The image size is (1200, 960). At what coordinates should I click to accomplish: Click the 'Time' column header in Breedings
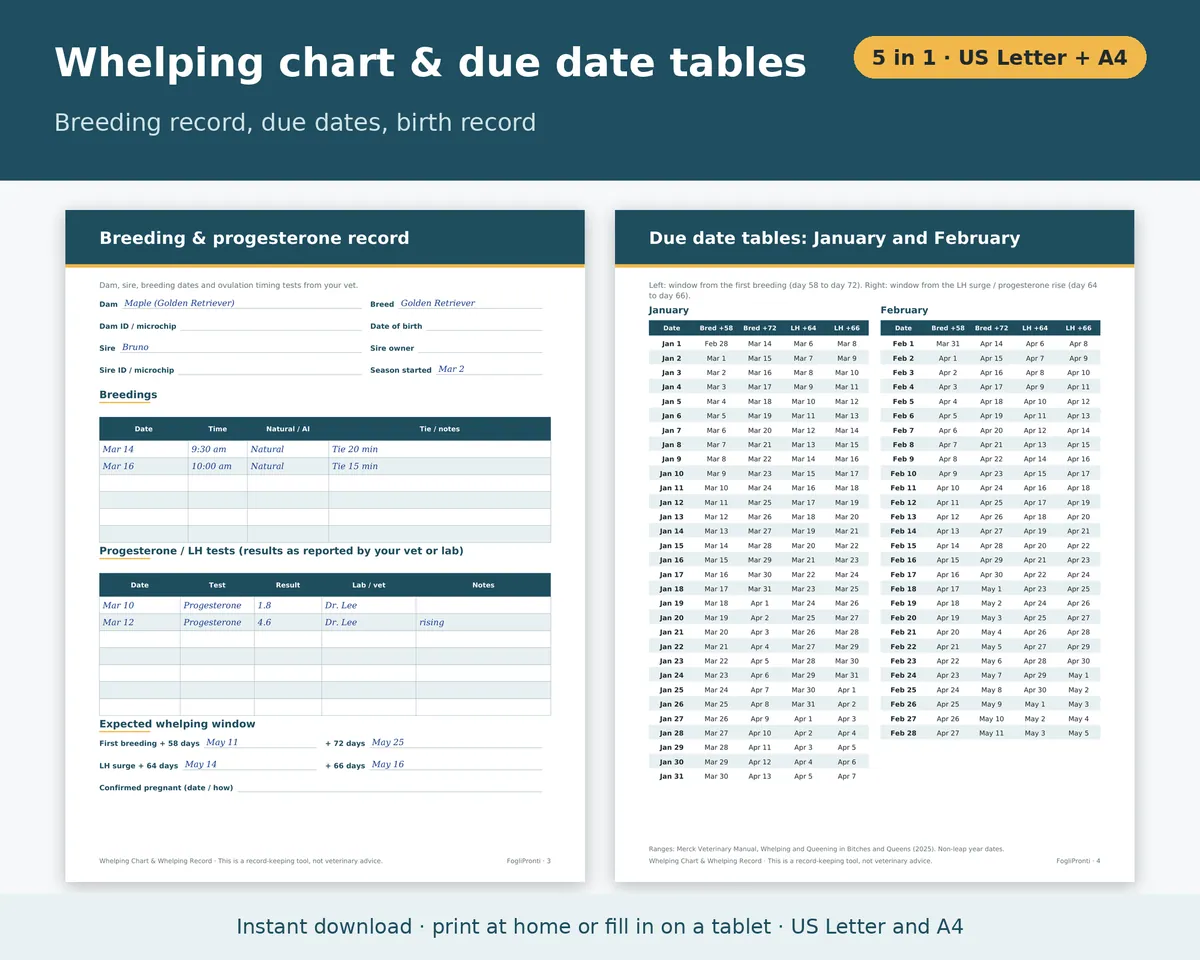click(x=218, y=429)
